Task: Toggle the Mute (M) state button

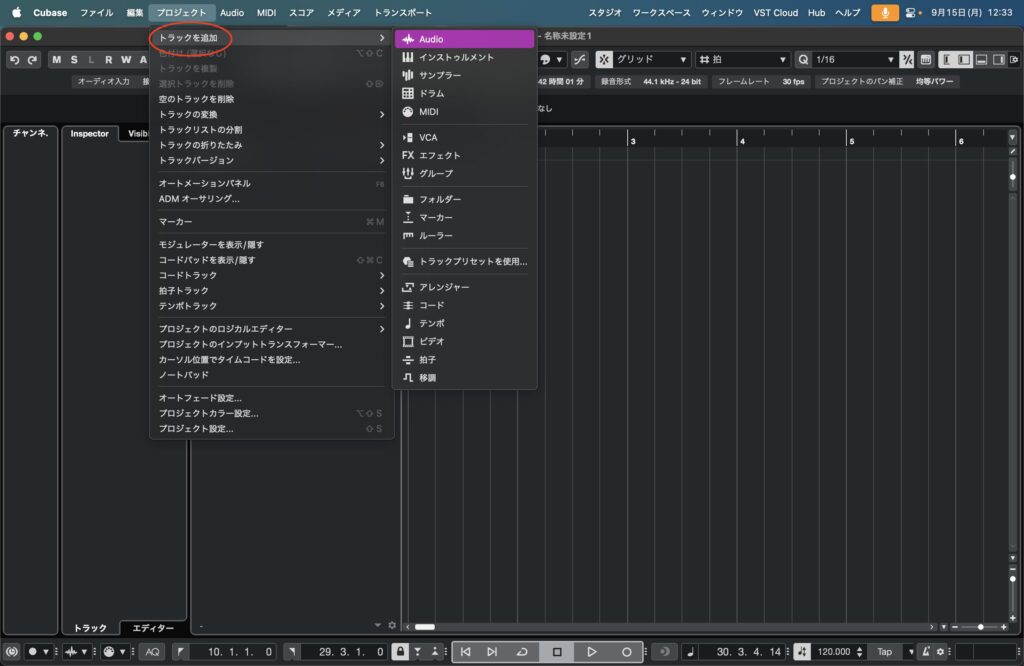Action: click(x=57, y=60)
